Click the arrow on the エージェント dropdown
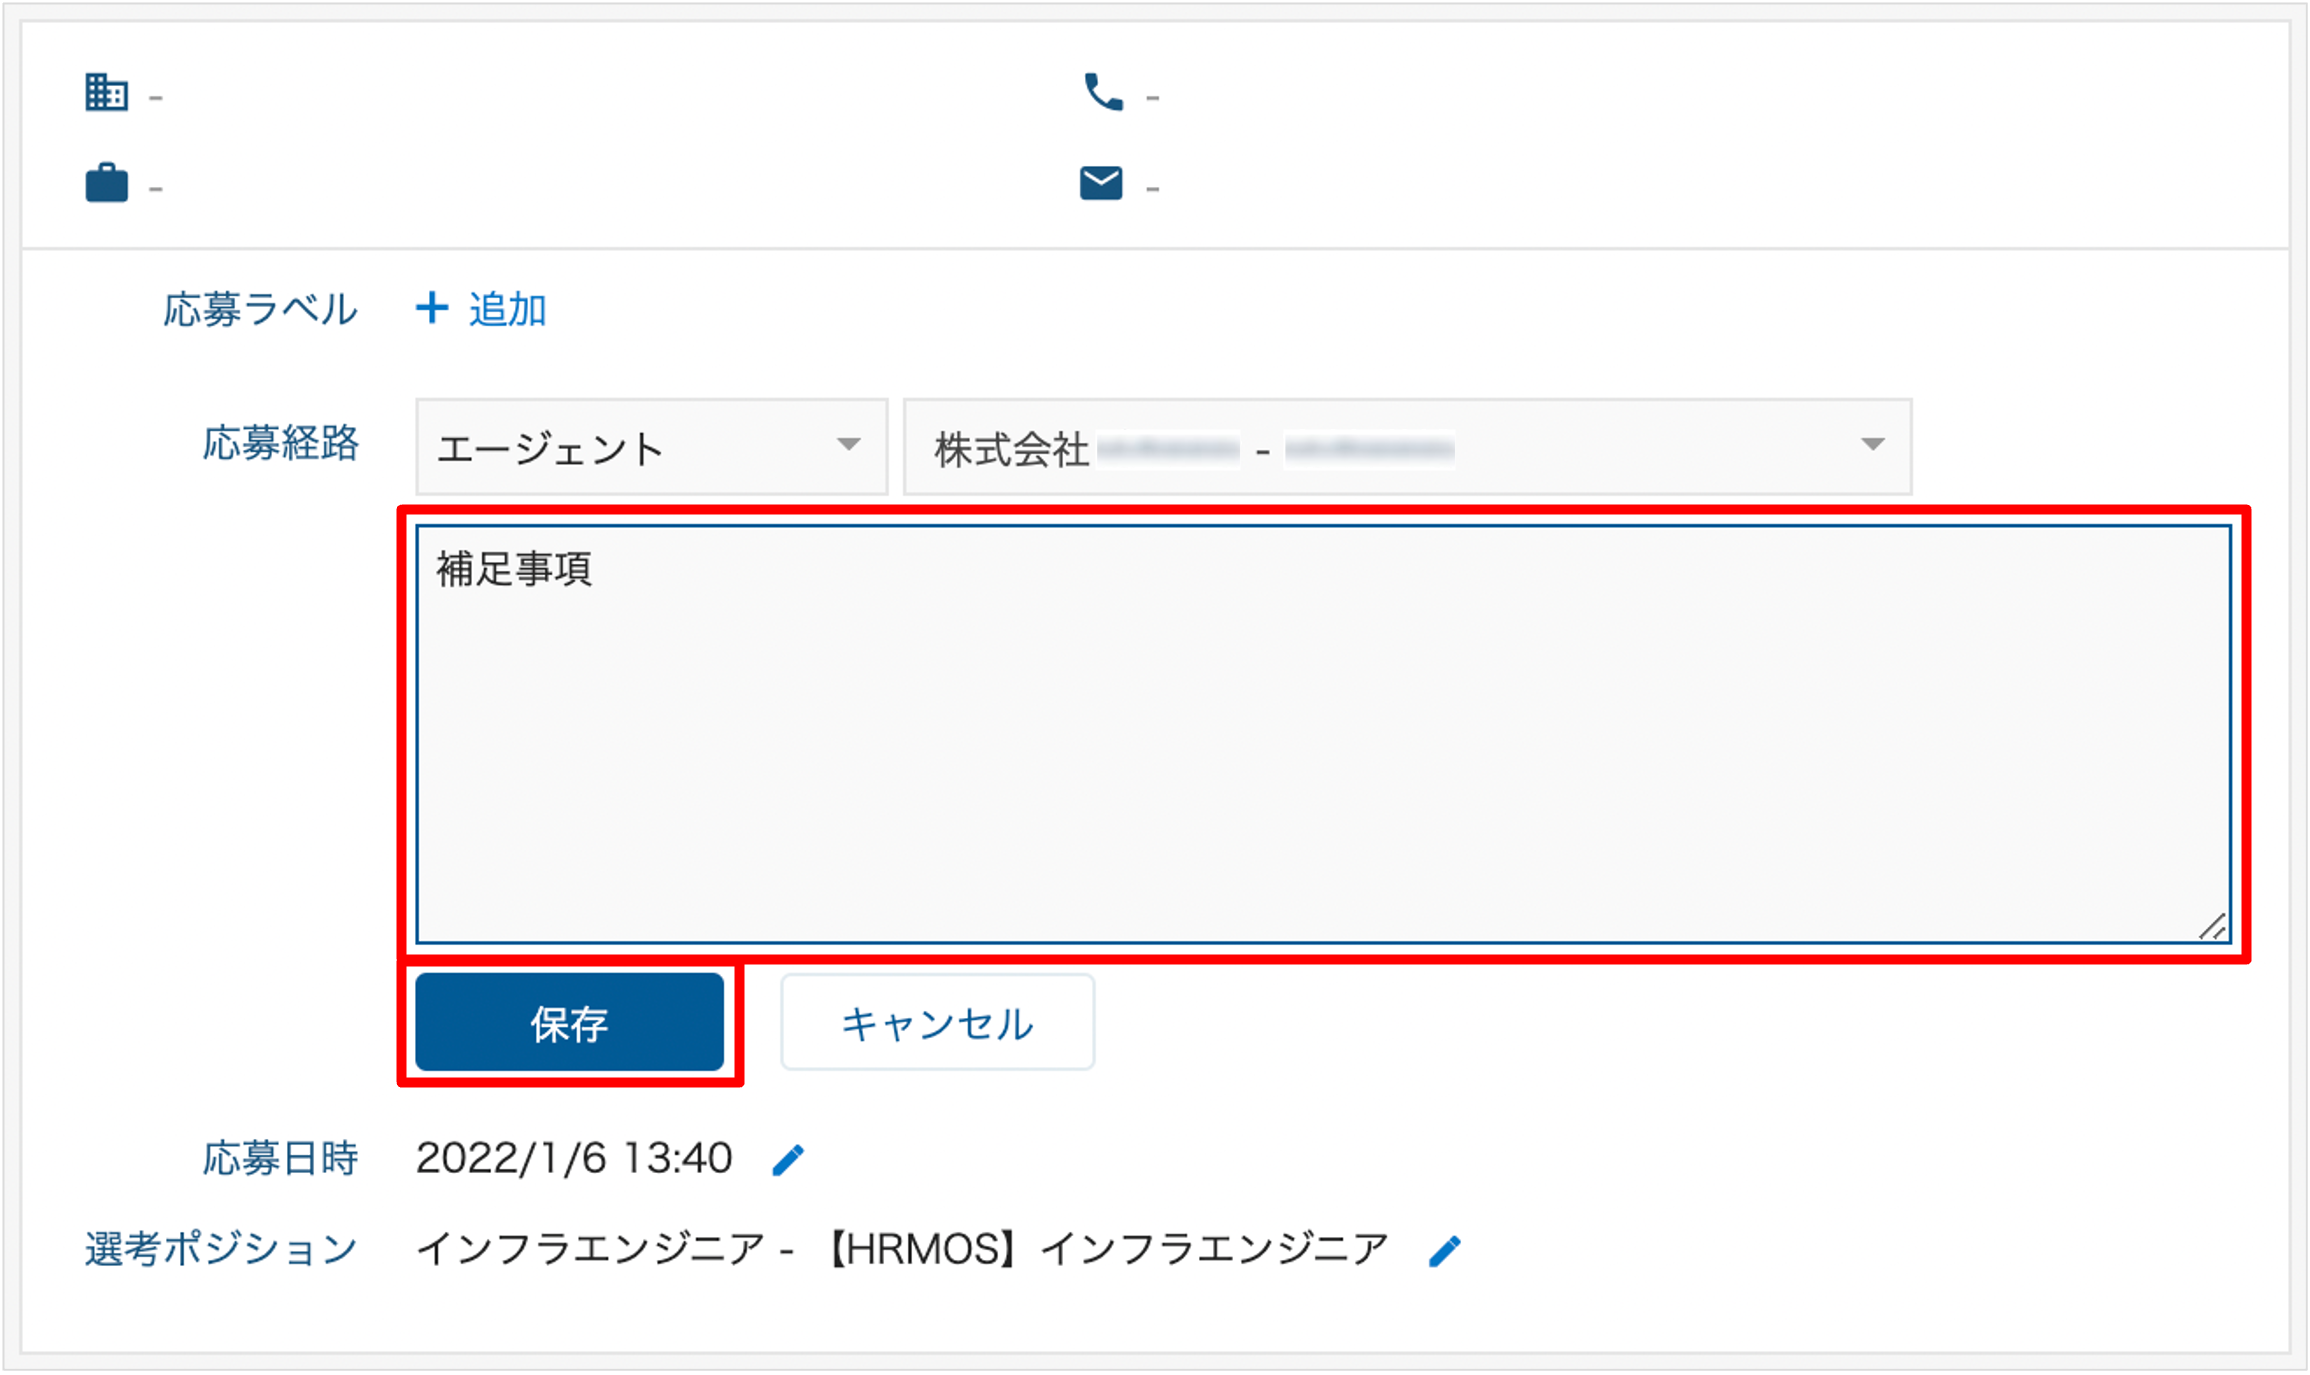2310x1375 pixels. [x=848, y=444]
